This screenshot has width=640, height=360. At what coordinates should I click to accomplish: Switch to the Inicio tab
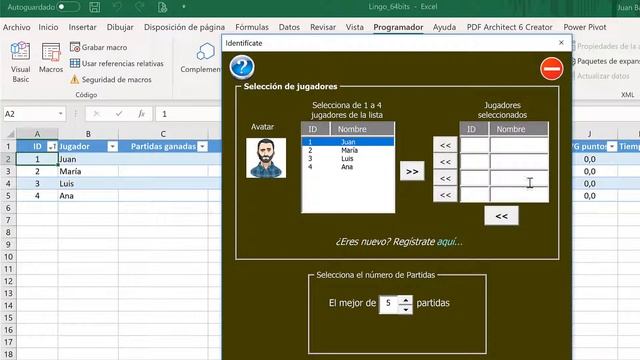48,27
